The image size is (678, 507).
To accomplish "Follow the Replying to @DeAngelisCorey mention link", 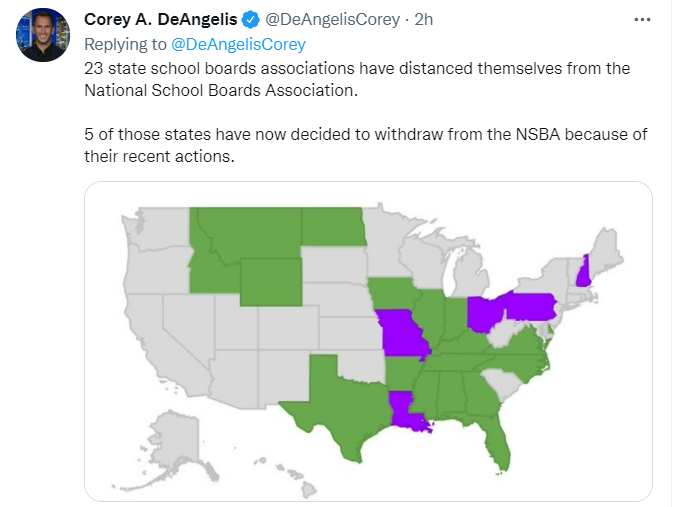I will coord(239,44).
